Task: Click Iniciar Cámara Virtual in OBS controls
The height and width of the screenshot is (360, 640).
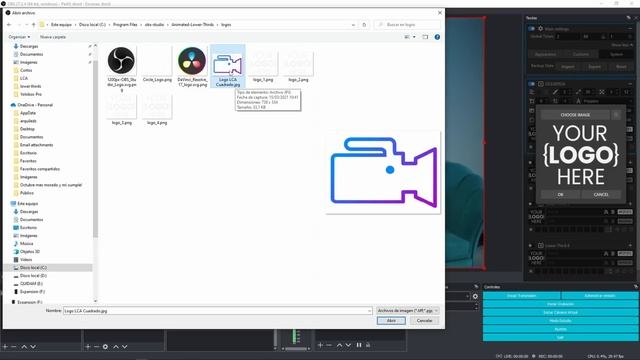Action: tap(560, 312)
